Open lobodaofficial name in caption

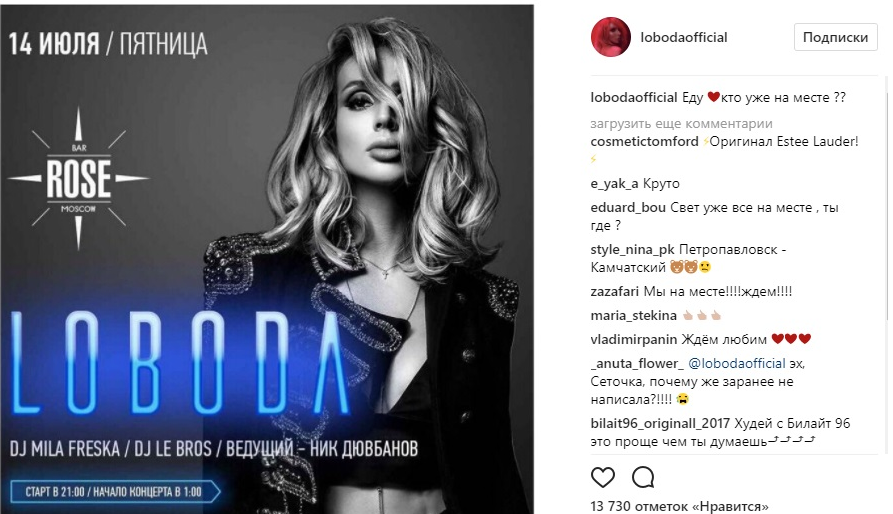pos(634,97)
